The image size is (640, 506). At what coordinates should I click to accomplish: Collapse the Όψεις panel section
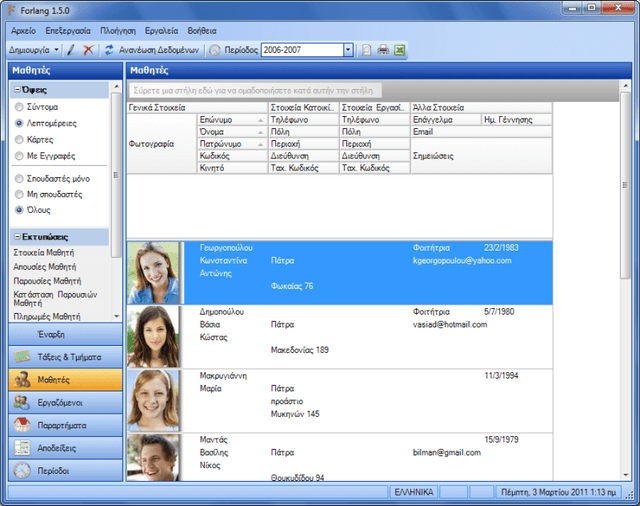click(17, 89)
